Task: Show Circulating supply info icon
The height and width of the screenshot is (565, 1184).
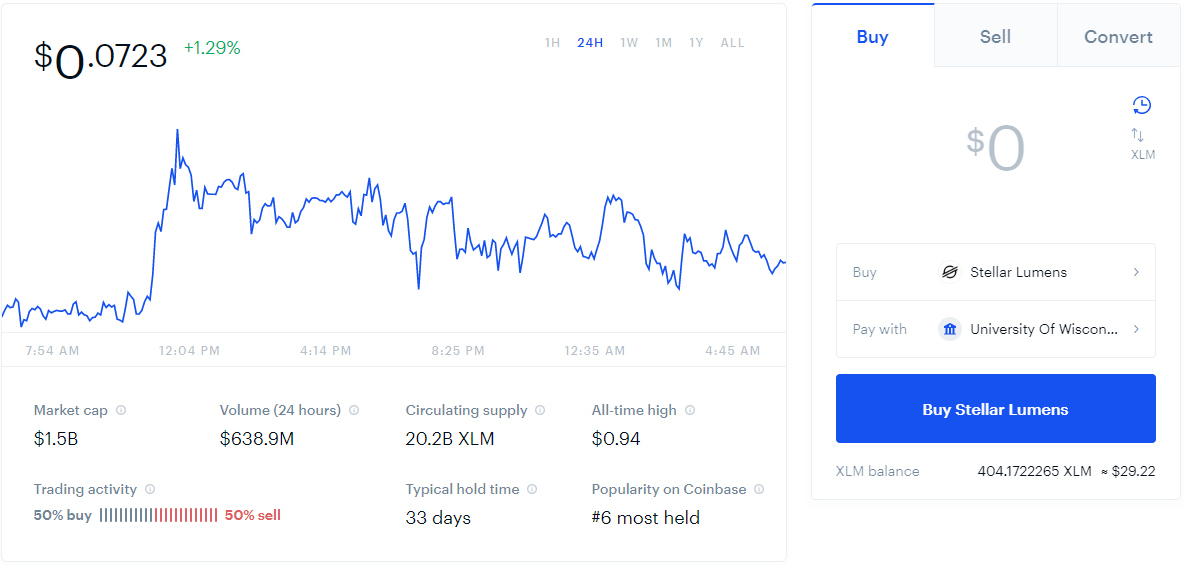Action: (x=540, y=410)
